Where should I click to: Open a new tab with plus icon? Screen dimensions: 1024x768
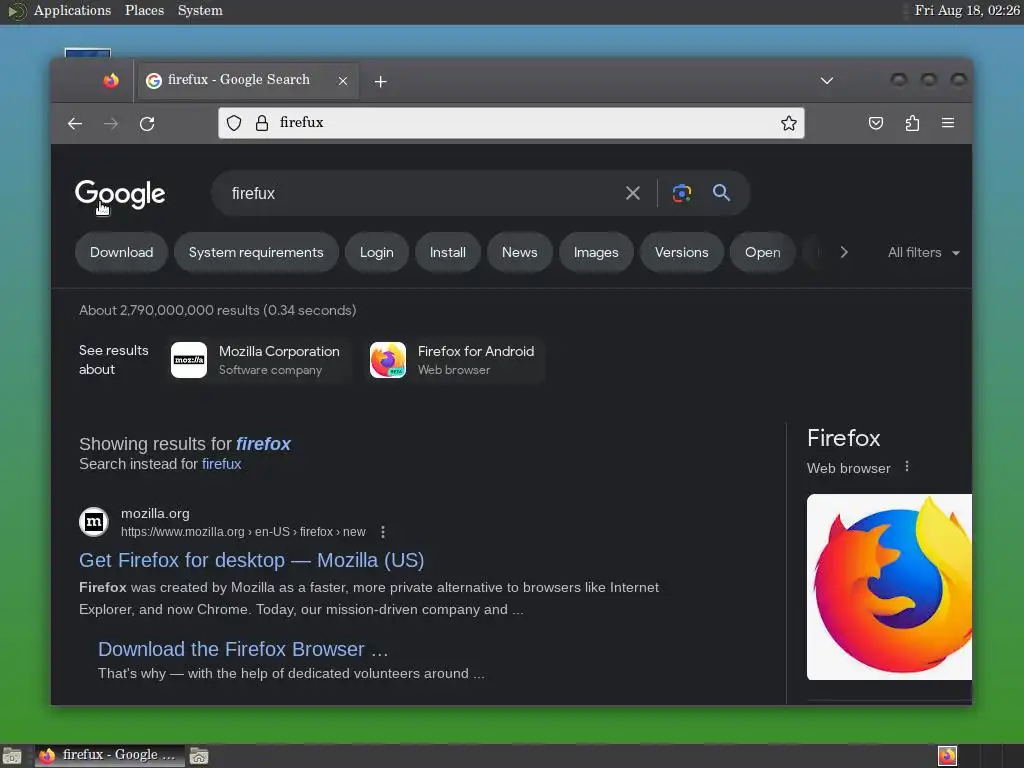[x=381, y=82]
